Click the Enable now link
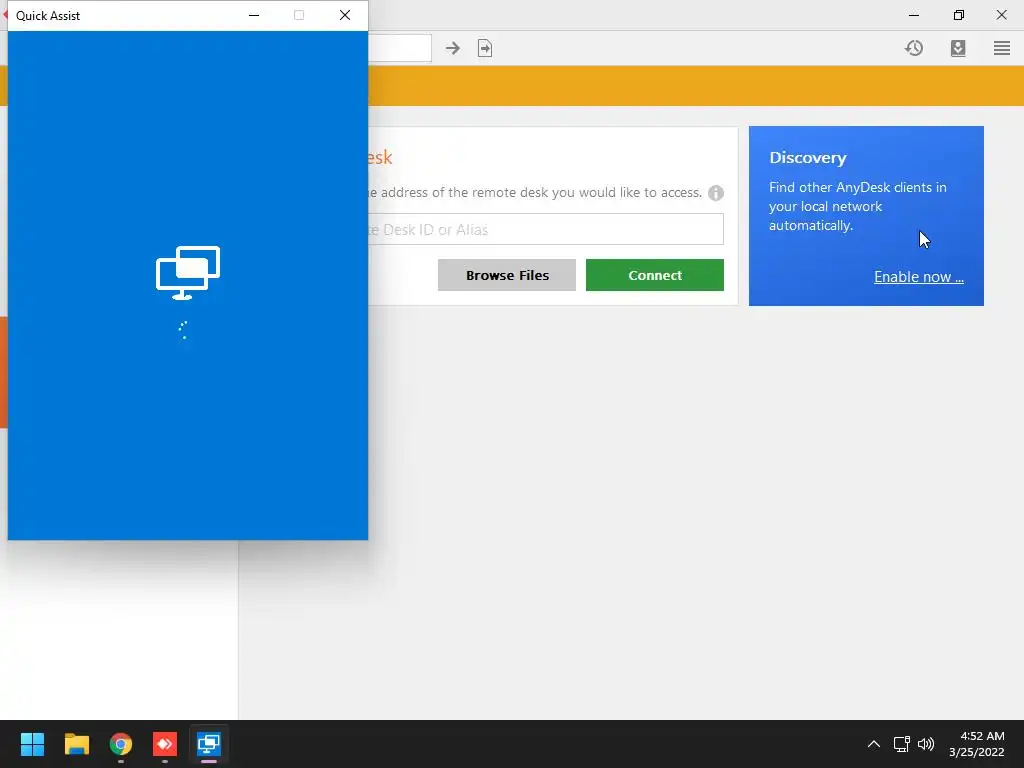Image resolution: width=1024 pixels, height=768 pixels. (x=919, y=277)
